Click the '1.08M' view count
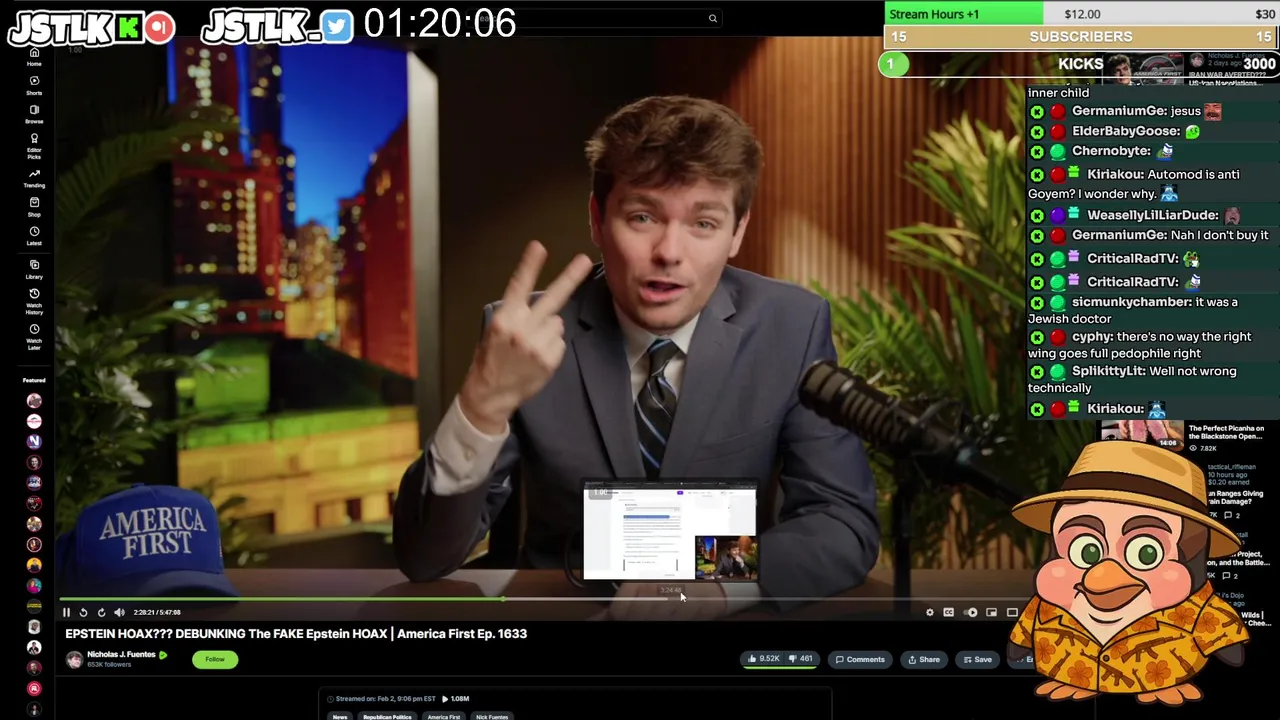1280x720 pixels. (460, 699)
